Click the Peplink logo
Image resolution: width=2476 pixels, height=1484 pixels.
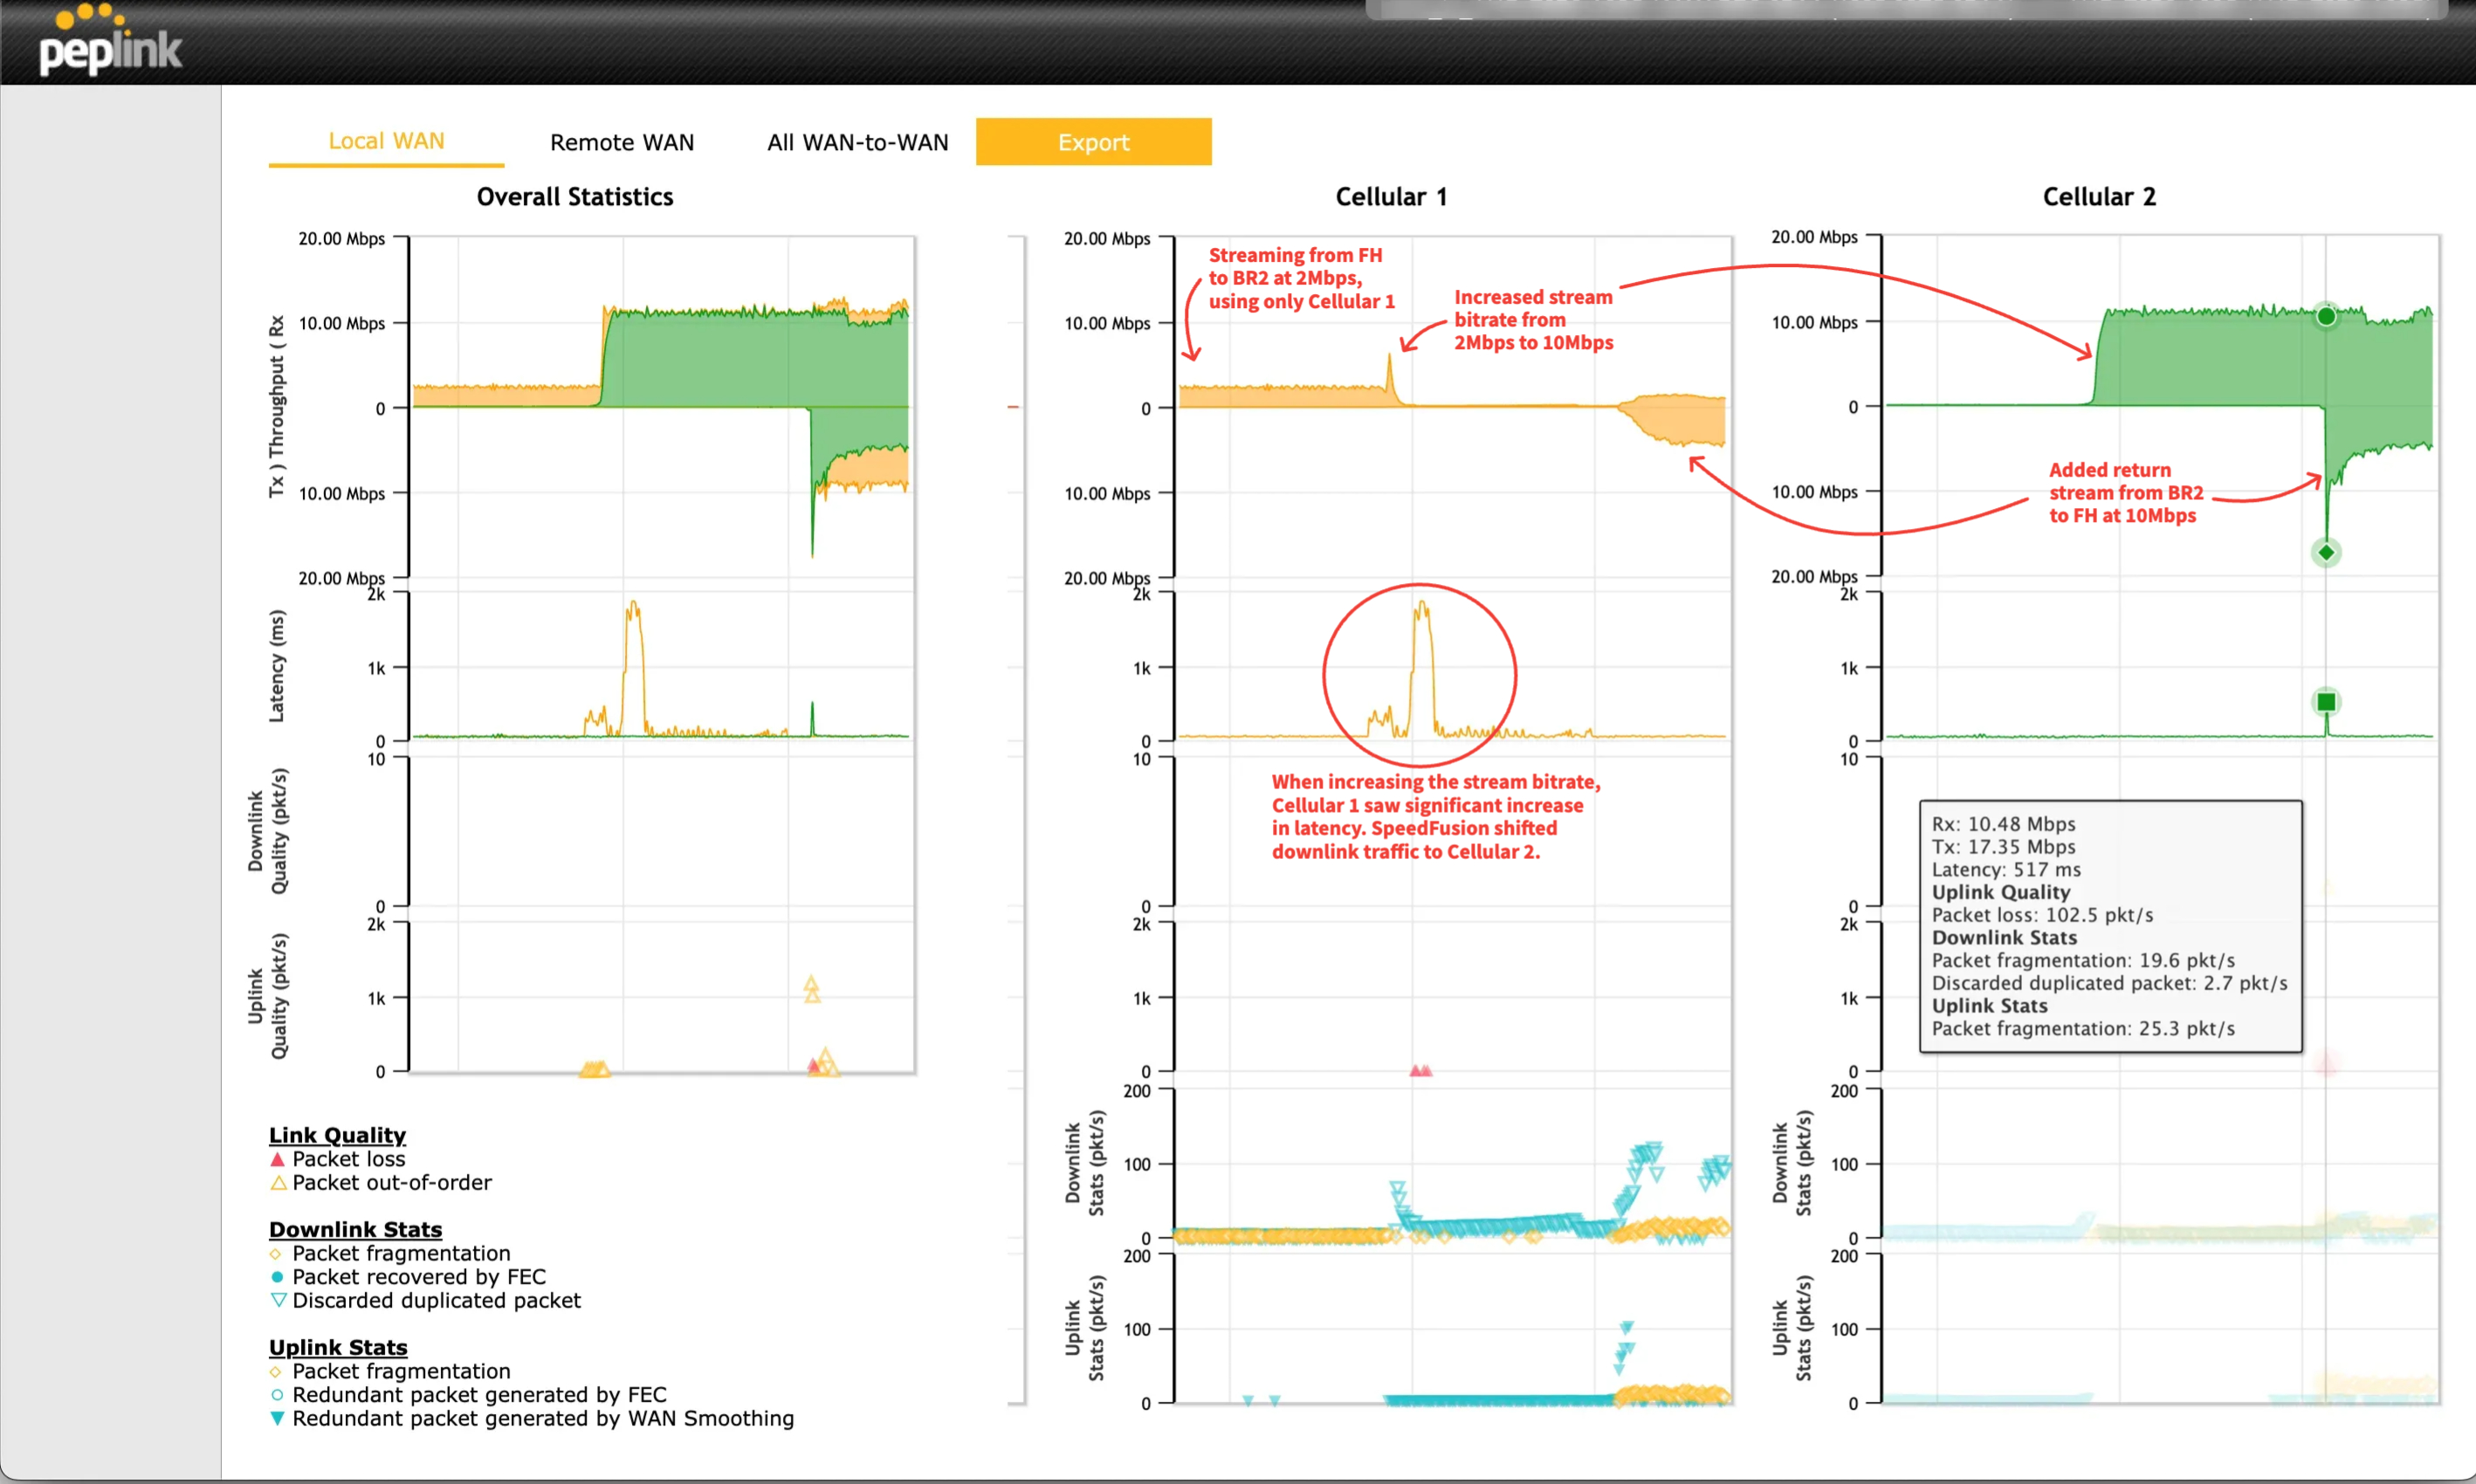(110, 41)
